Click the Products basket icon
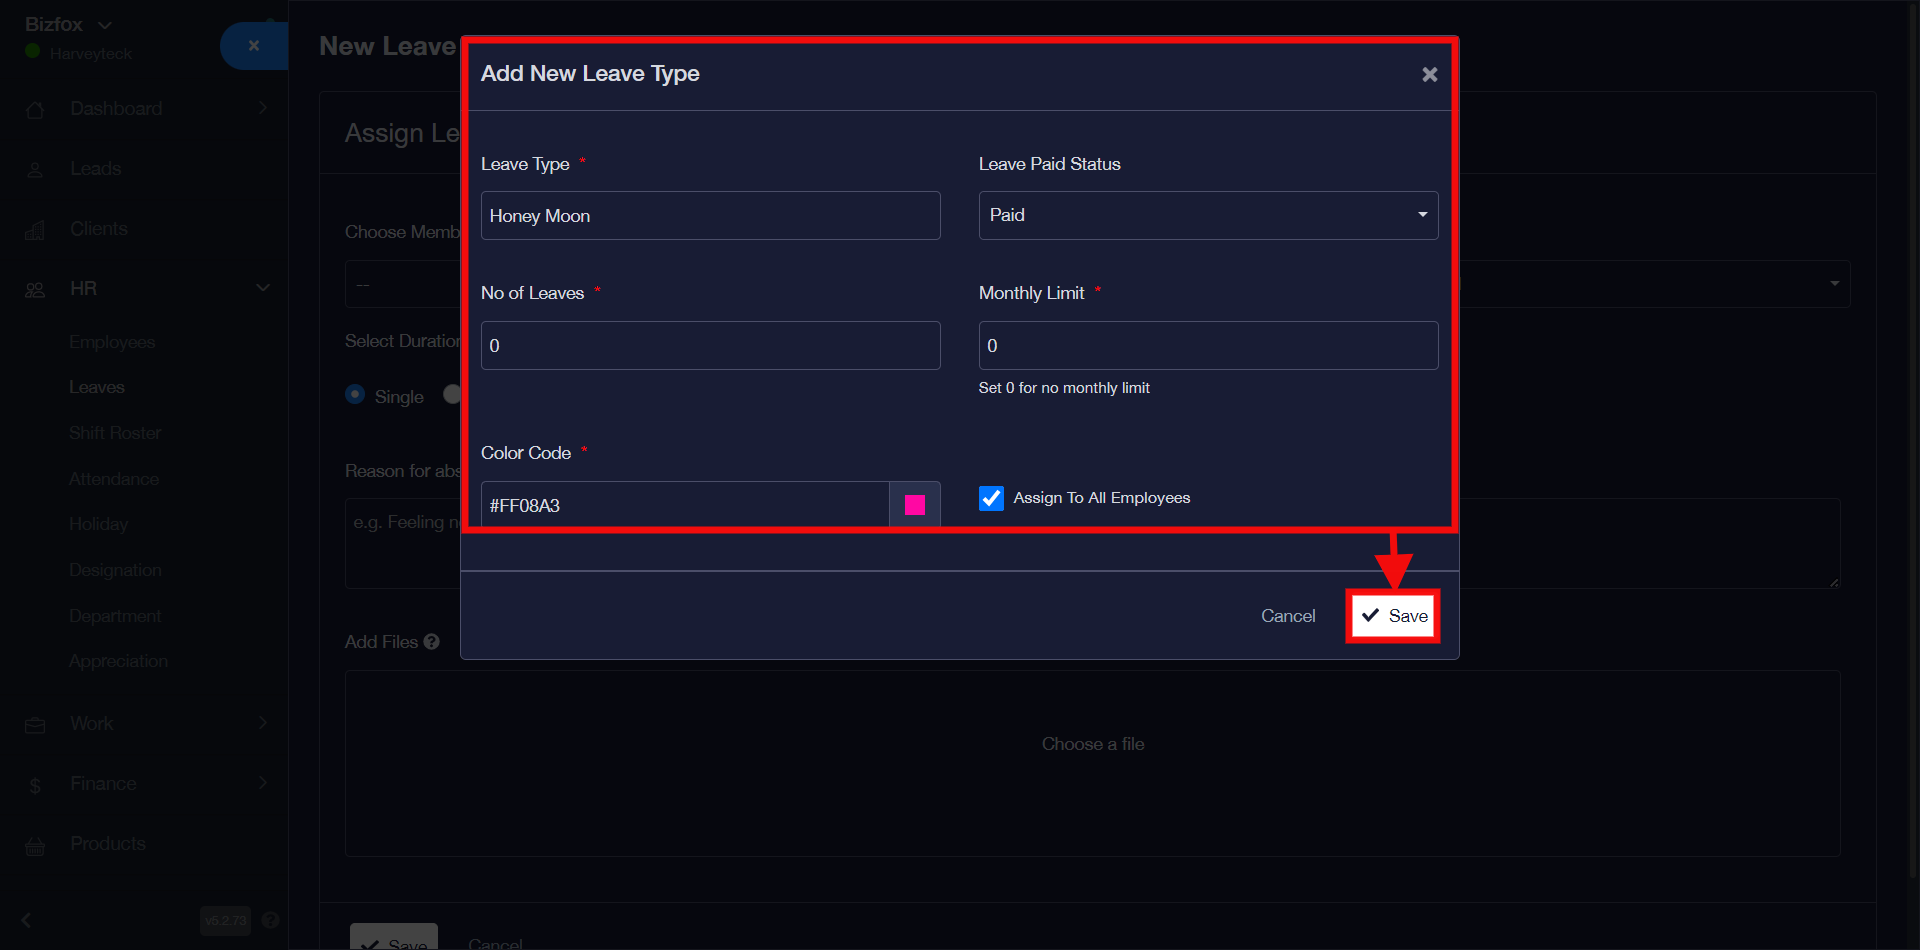 pyautogui.click(x=35, y=846)
